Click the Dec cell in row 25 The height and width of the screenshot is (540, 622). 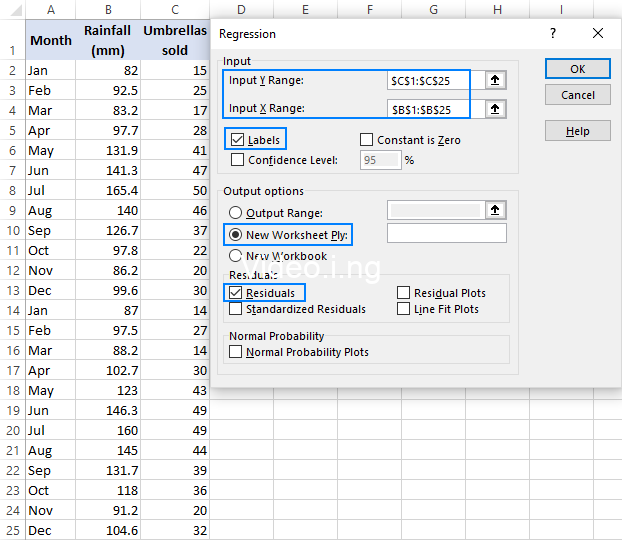click(51, 530)
